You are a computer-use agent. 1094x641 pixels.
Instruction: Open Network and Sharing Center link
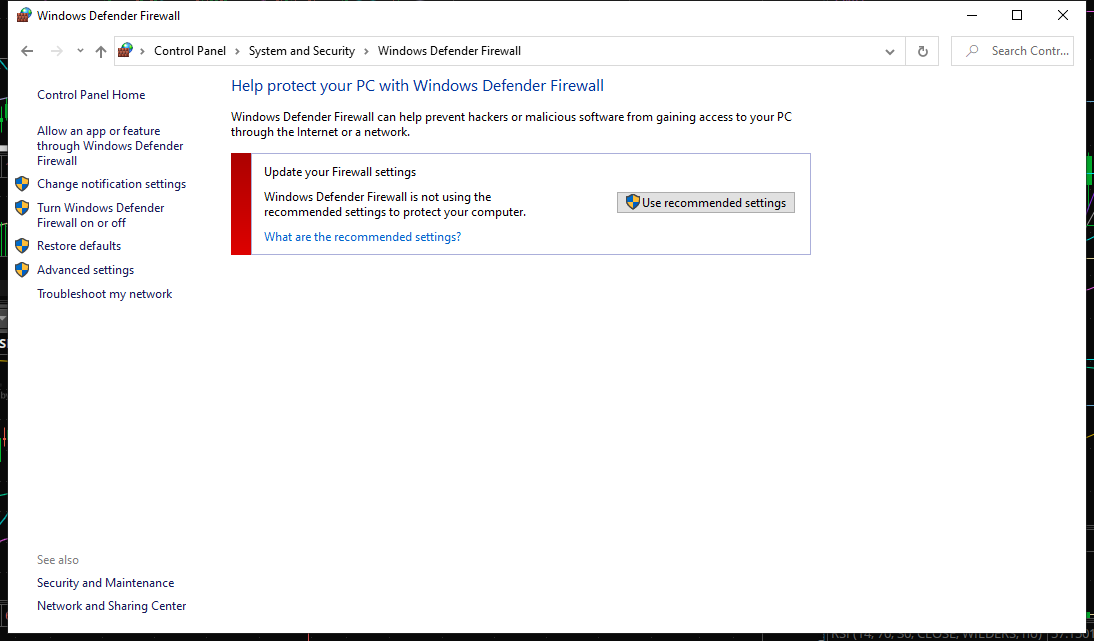(x=112, y=606)
